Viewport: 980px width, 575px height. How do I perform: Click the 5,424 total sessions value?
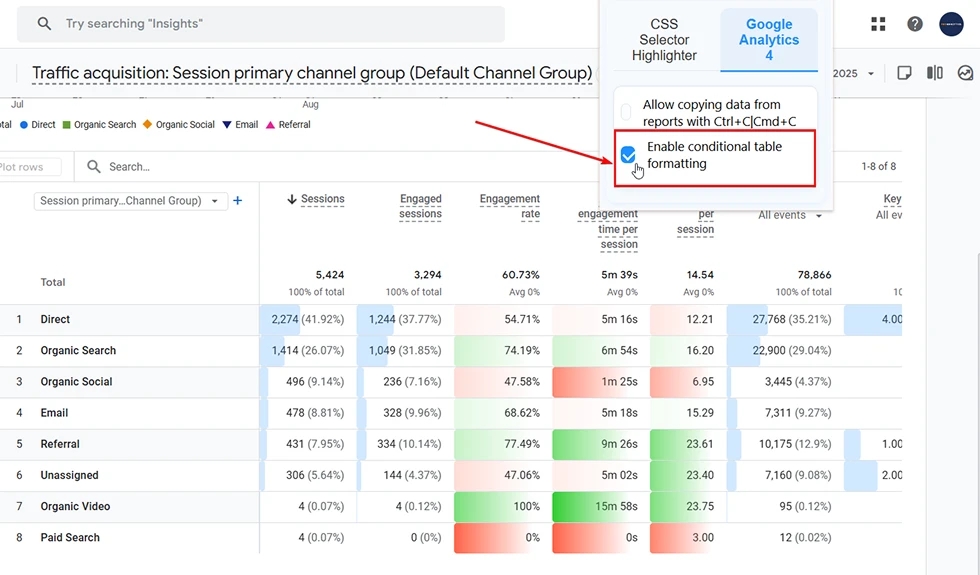(329, 275)
